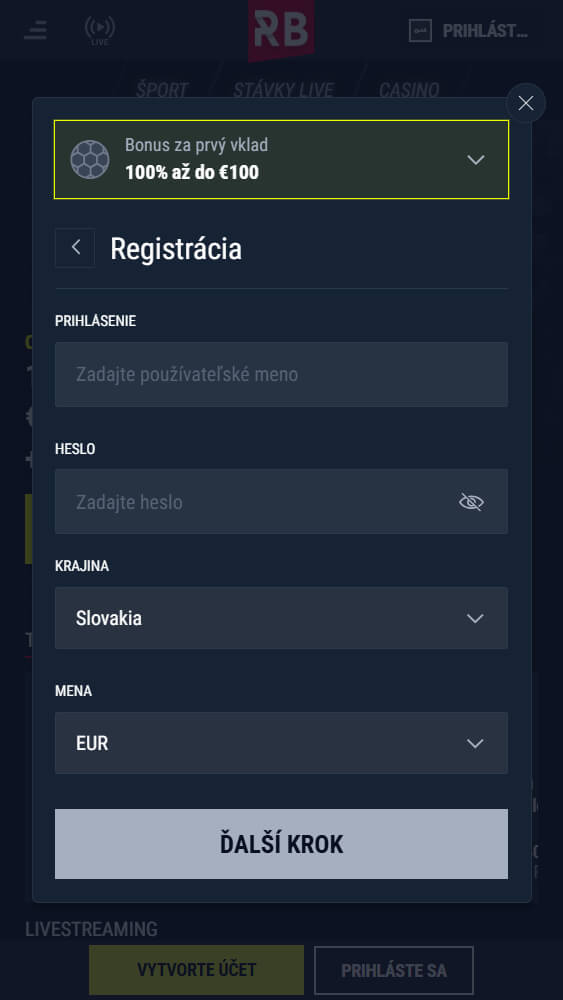Click the football bonus icon
Image resolution: width=563 pixels, height=1000 pixels.
click(91, 159)
